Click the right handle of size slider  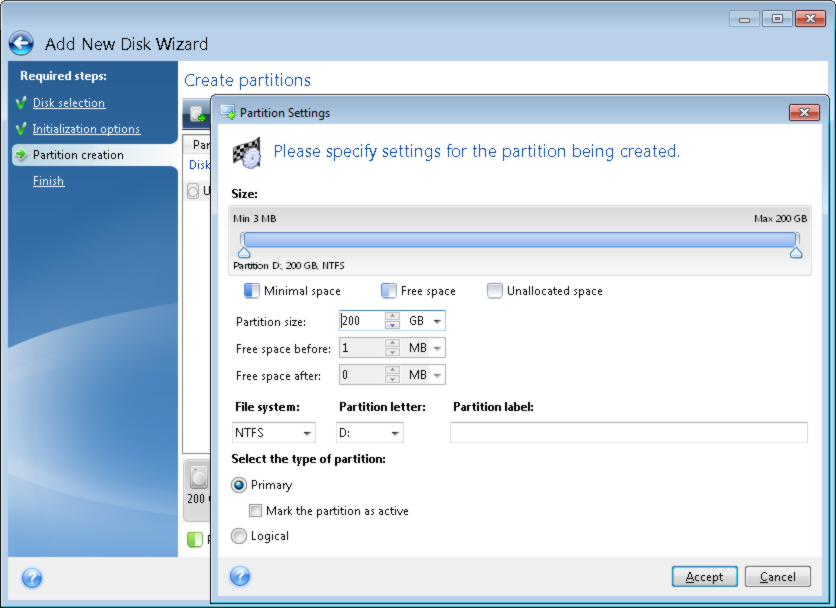click(796, 252)
